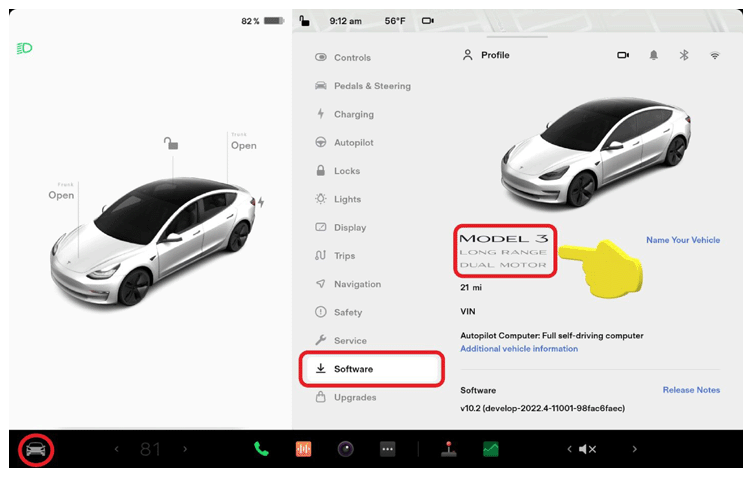Click Name Your Vehicle link
Image resolution: width=752 pixels, height=477 pixels.
(x=683, y=240)
